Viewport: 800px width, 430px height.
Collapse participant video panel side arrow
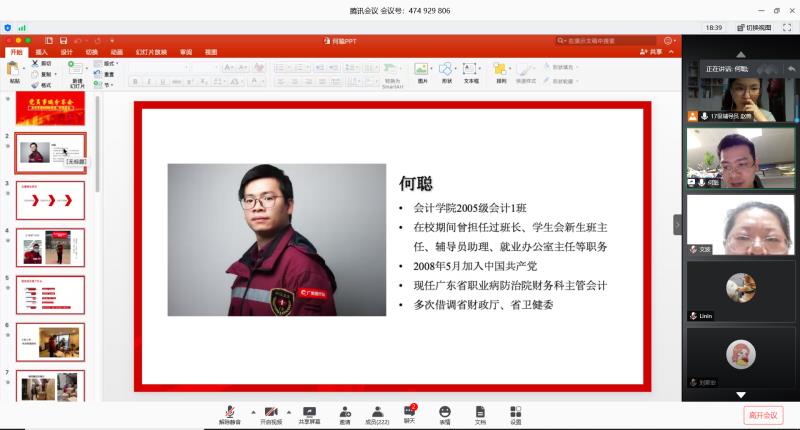tap(678, 224)
